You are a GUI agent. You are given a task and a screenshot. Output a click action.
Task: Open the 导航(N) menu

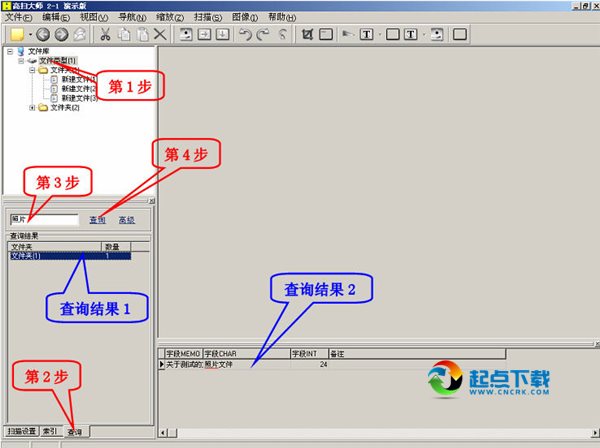132,17
